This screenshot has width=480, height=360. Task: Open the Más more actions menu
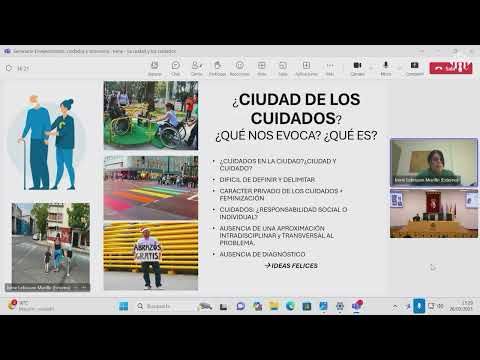[x=330, y=68]
